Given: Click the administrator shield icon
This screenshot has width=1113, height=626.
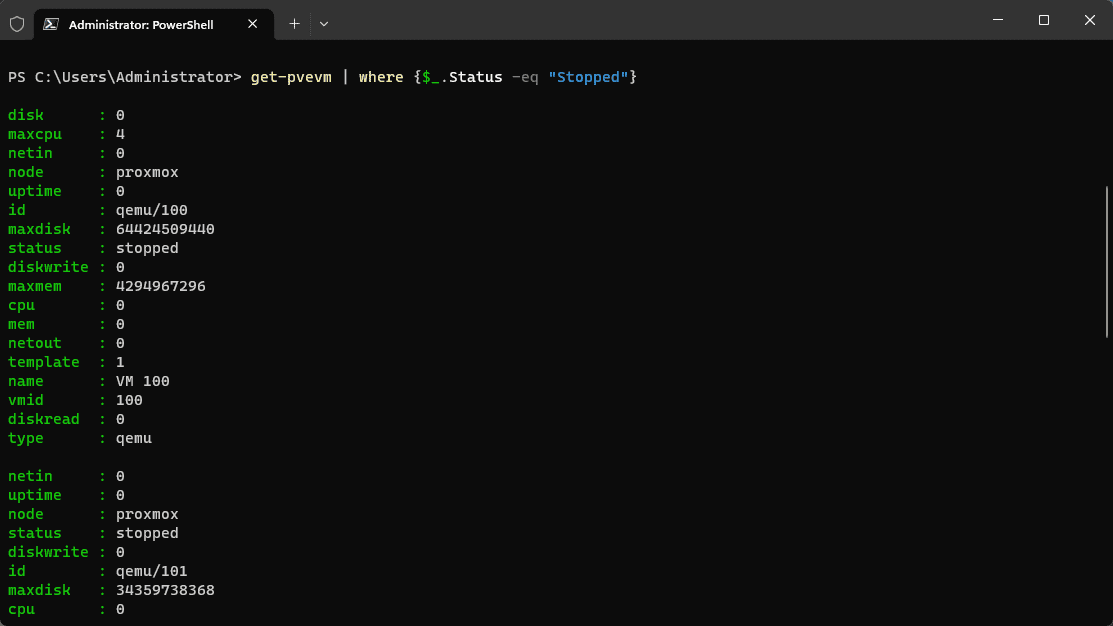Looking at the screenshot, I should 17,24.
